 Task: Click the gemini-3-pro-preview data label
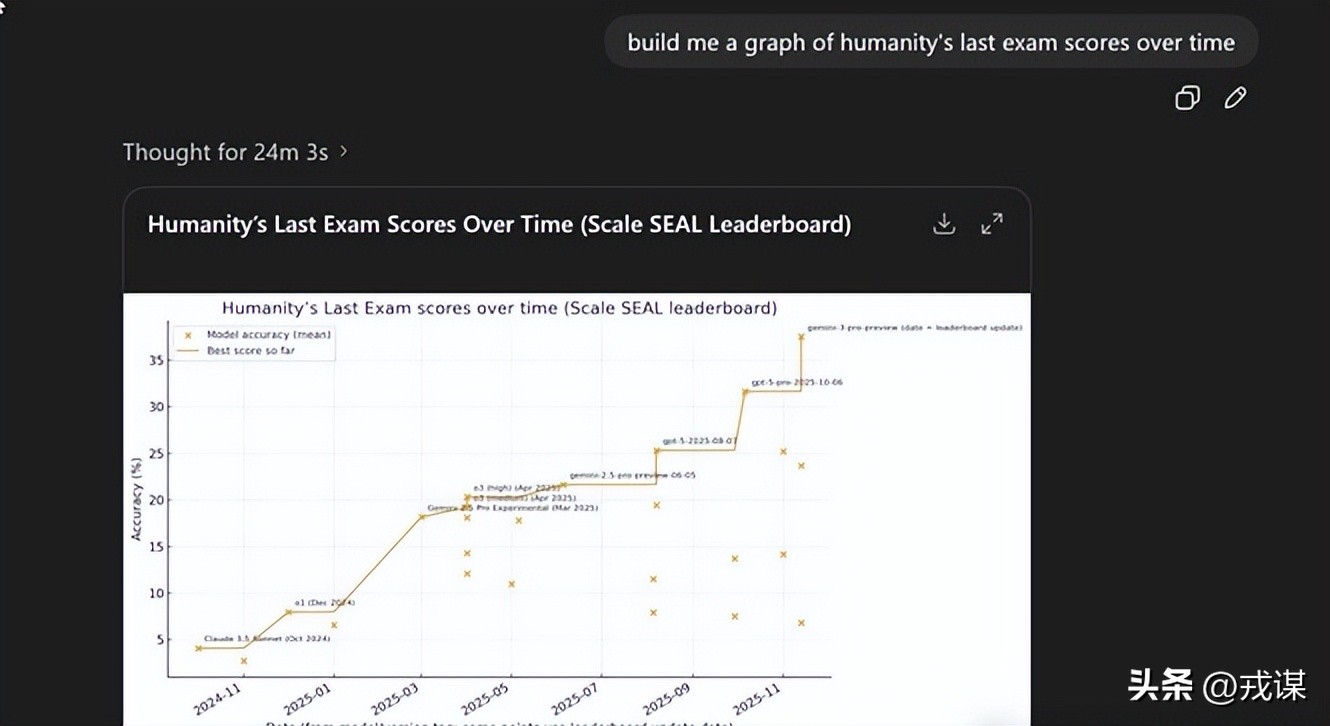pos(914,327)
